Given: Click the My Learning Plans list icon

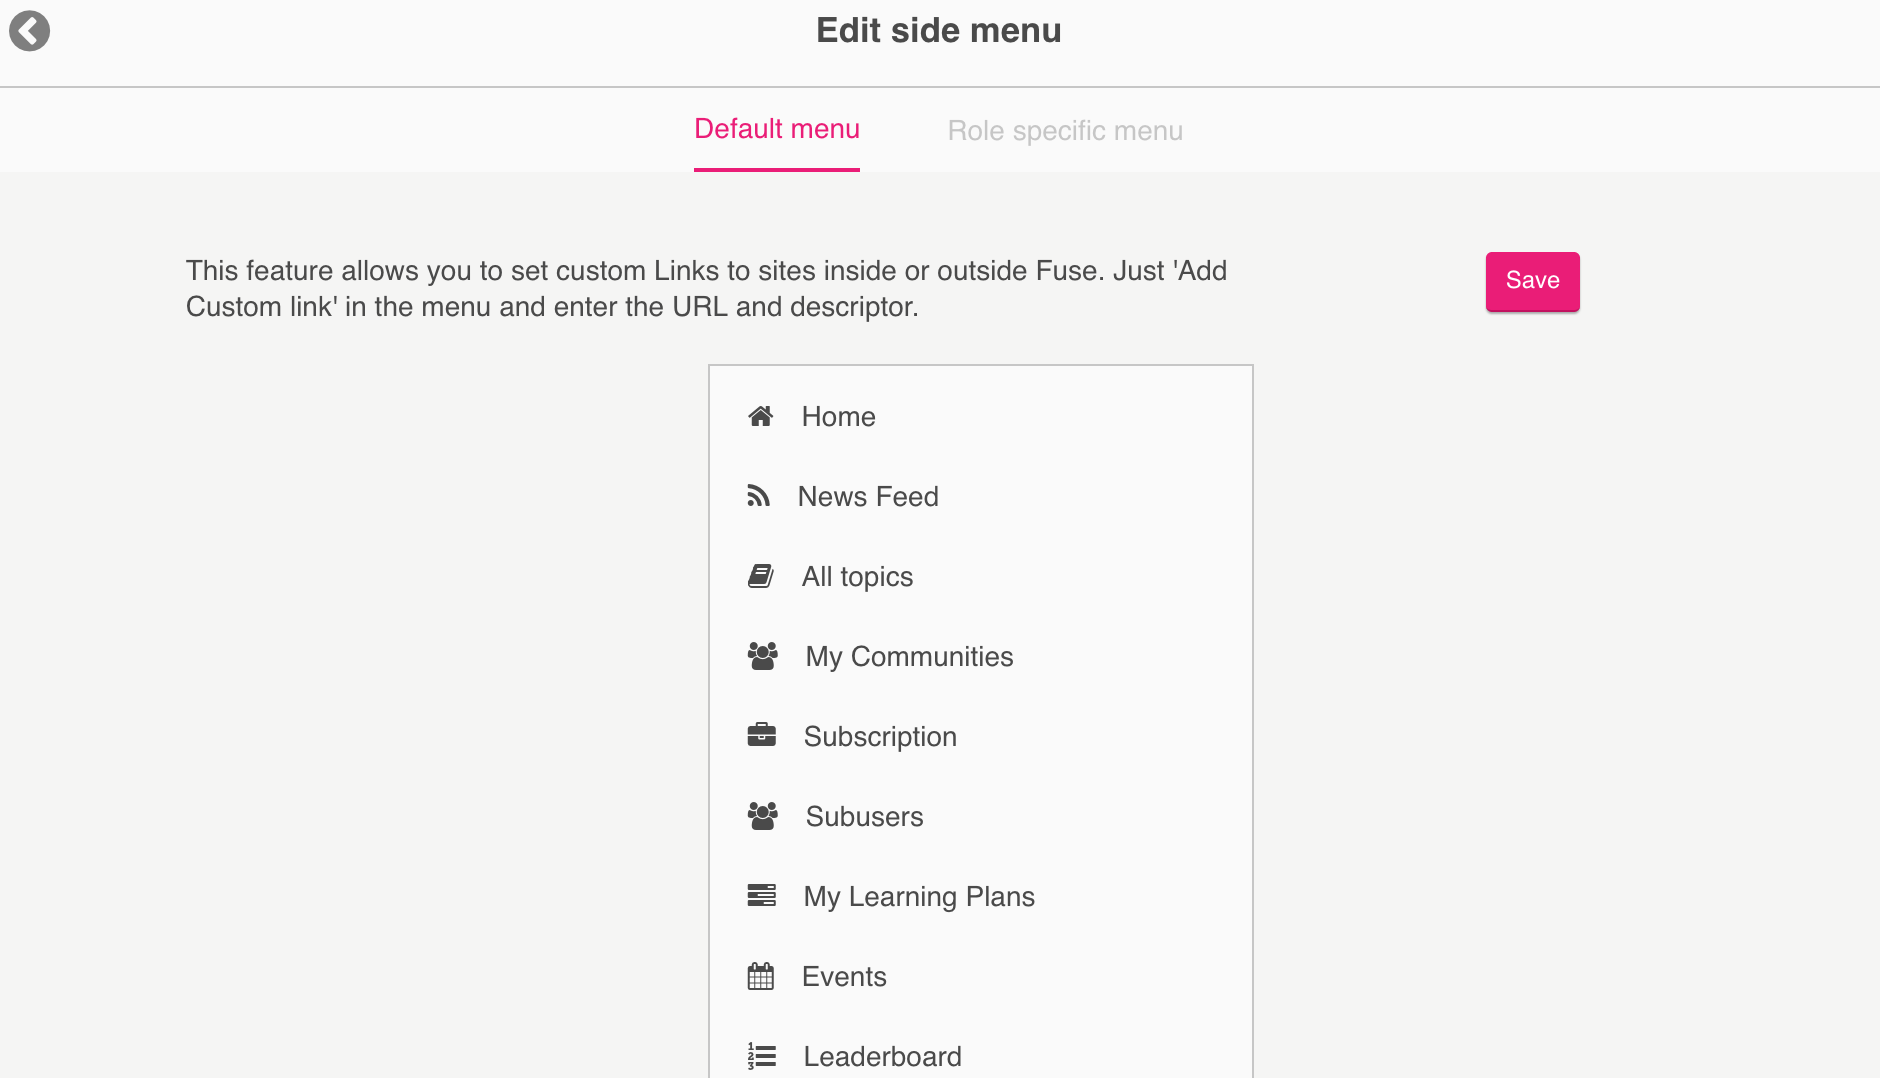Looking at the screenshot, I should click(762, 896).
